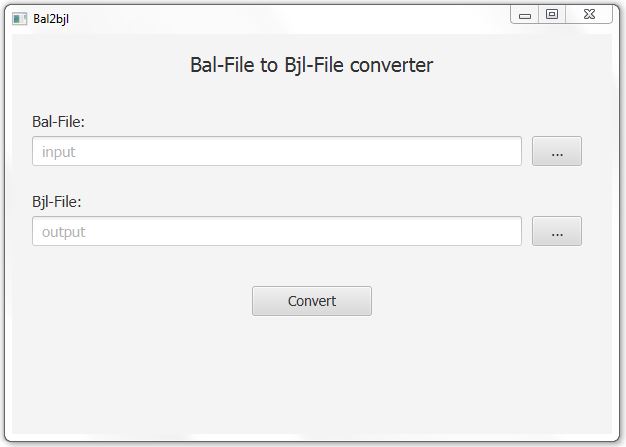Start the Bal to Bjl conversion

[x=311, y=301]
